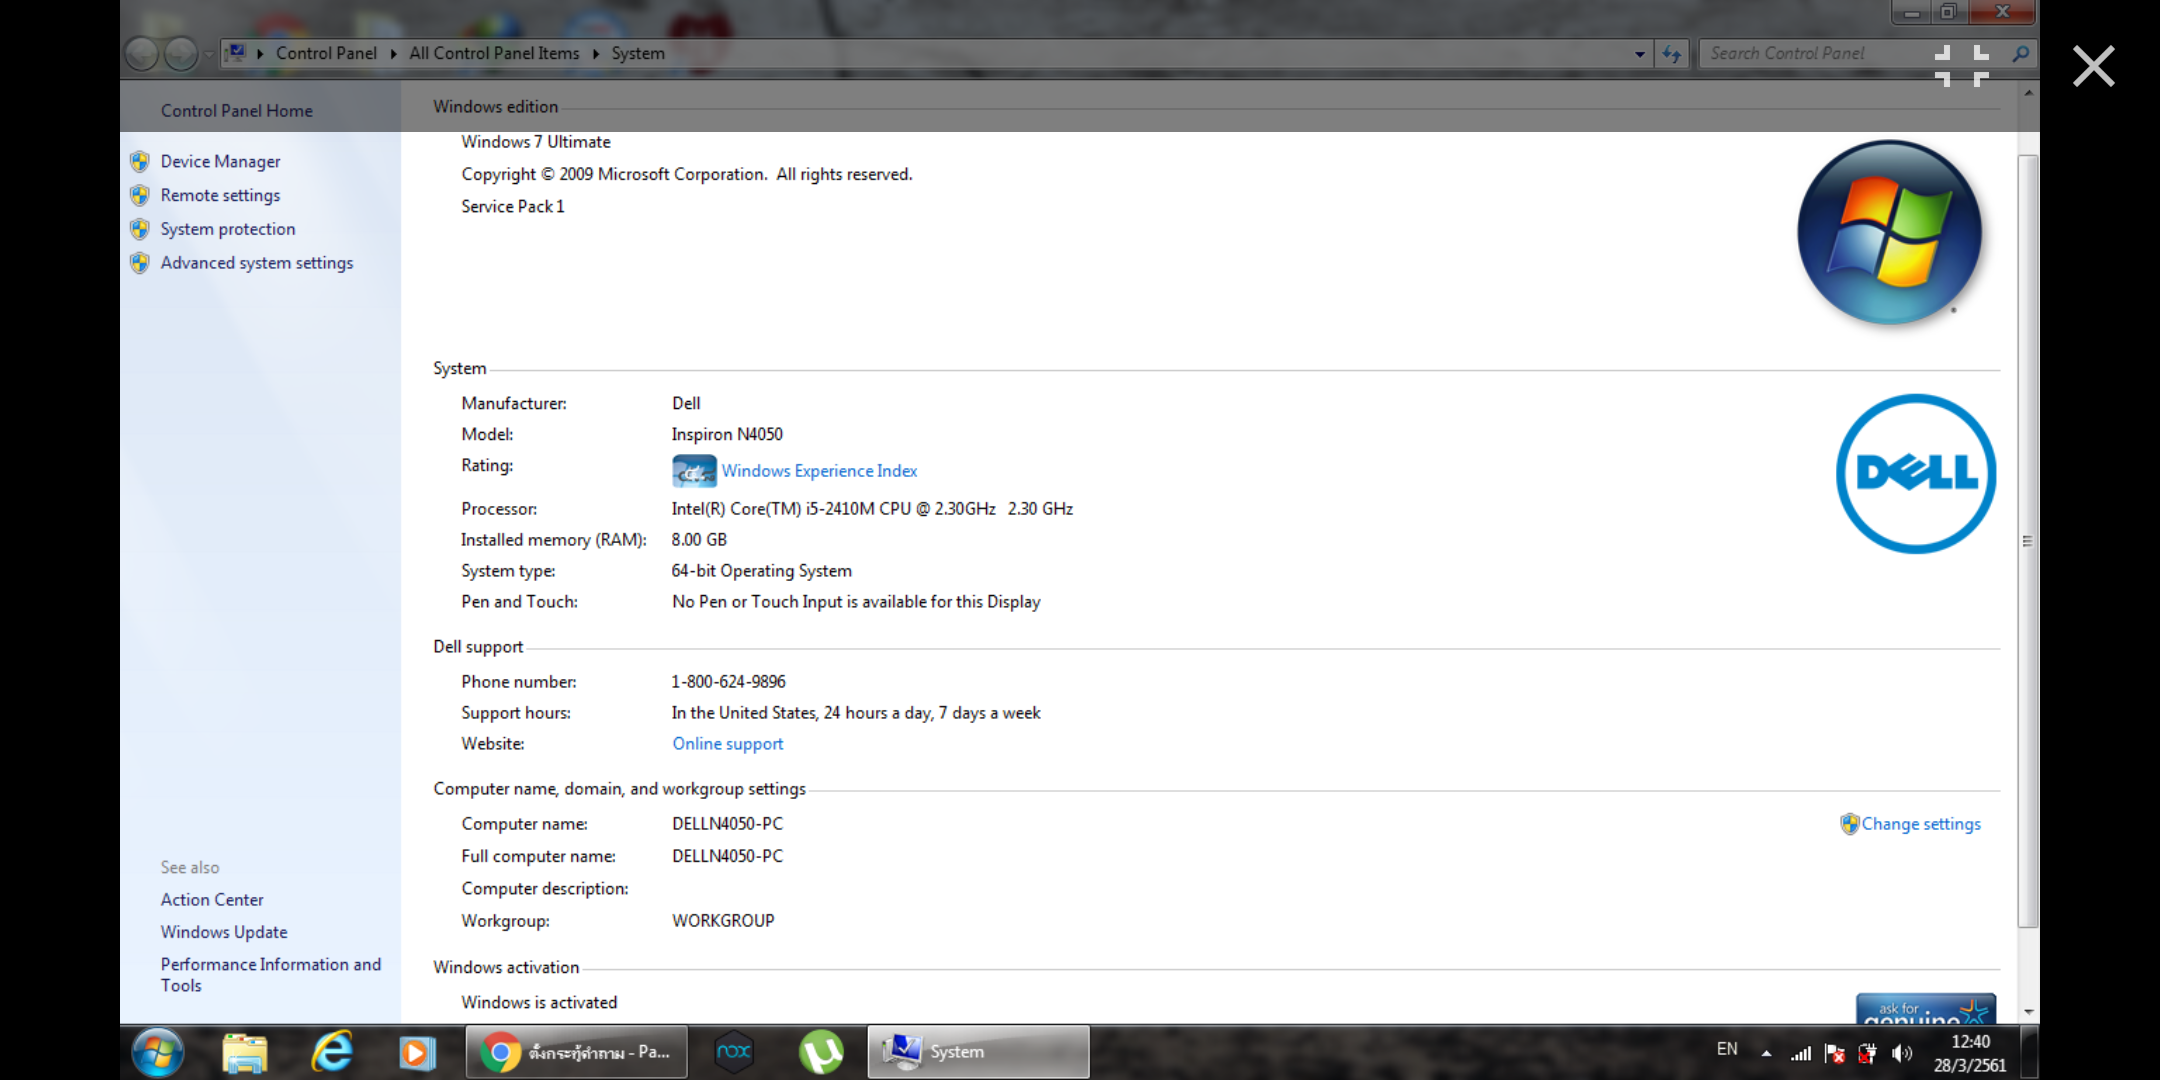This screenshot has height=1080, width=2160.
Task: Click the exit fullscreen collapse icon
Action: click(1962, 66)
